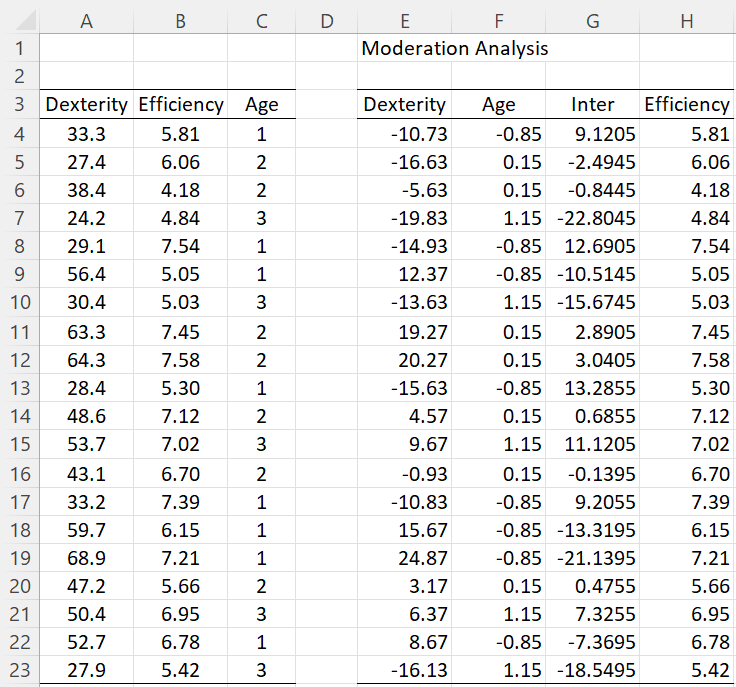
Task: Click cell with value 9.1205
Action: click(x=592, y=134)
